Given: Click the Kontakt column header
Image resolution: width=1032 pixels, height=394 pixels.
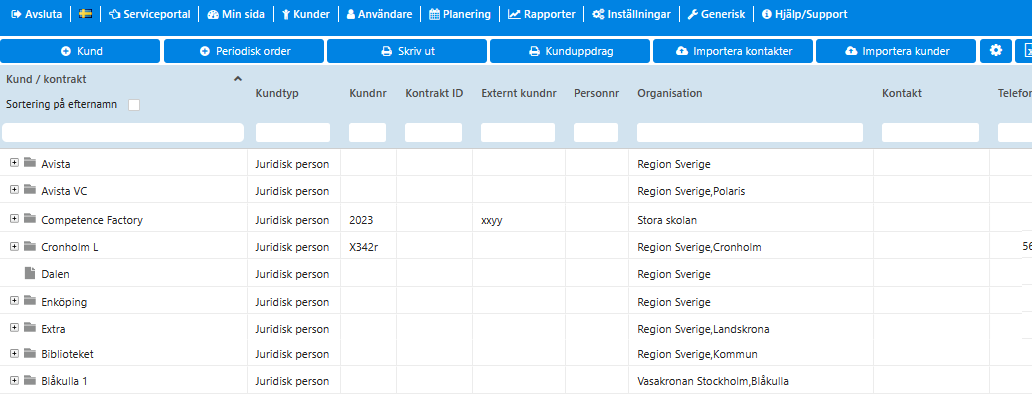Looking at the screenshot, I should tap(902, 93).
